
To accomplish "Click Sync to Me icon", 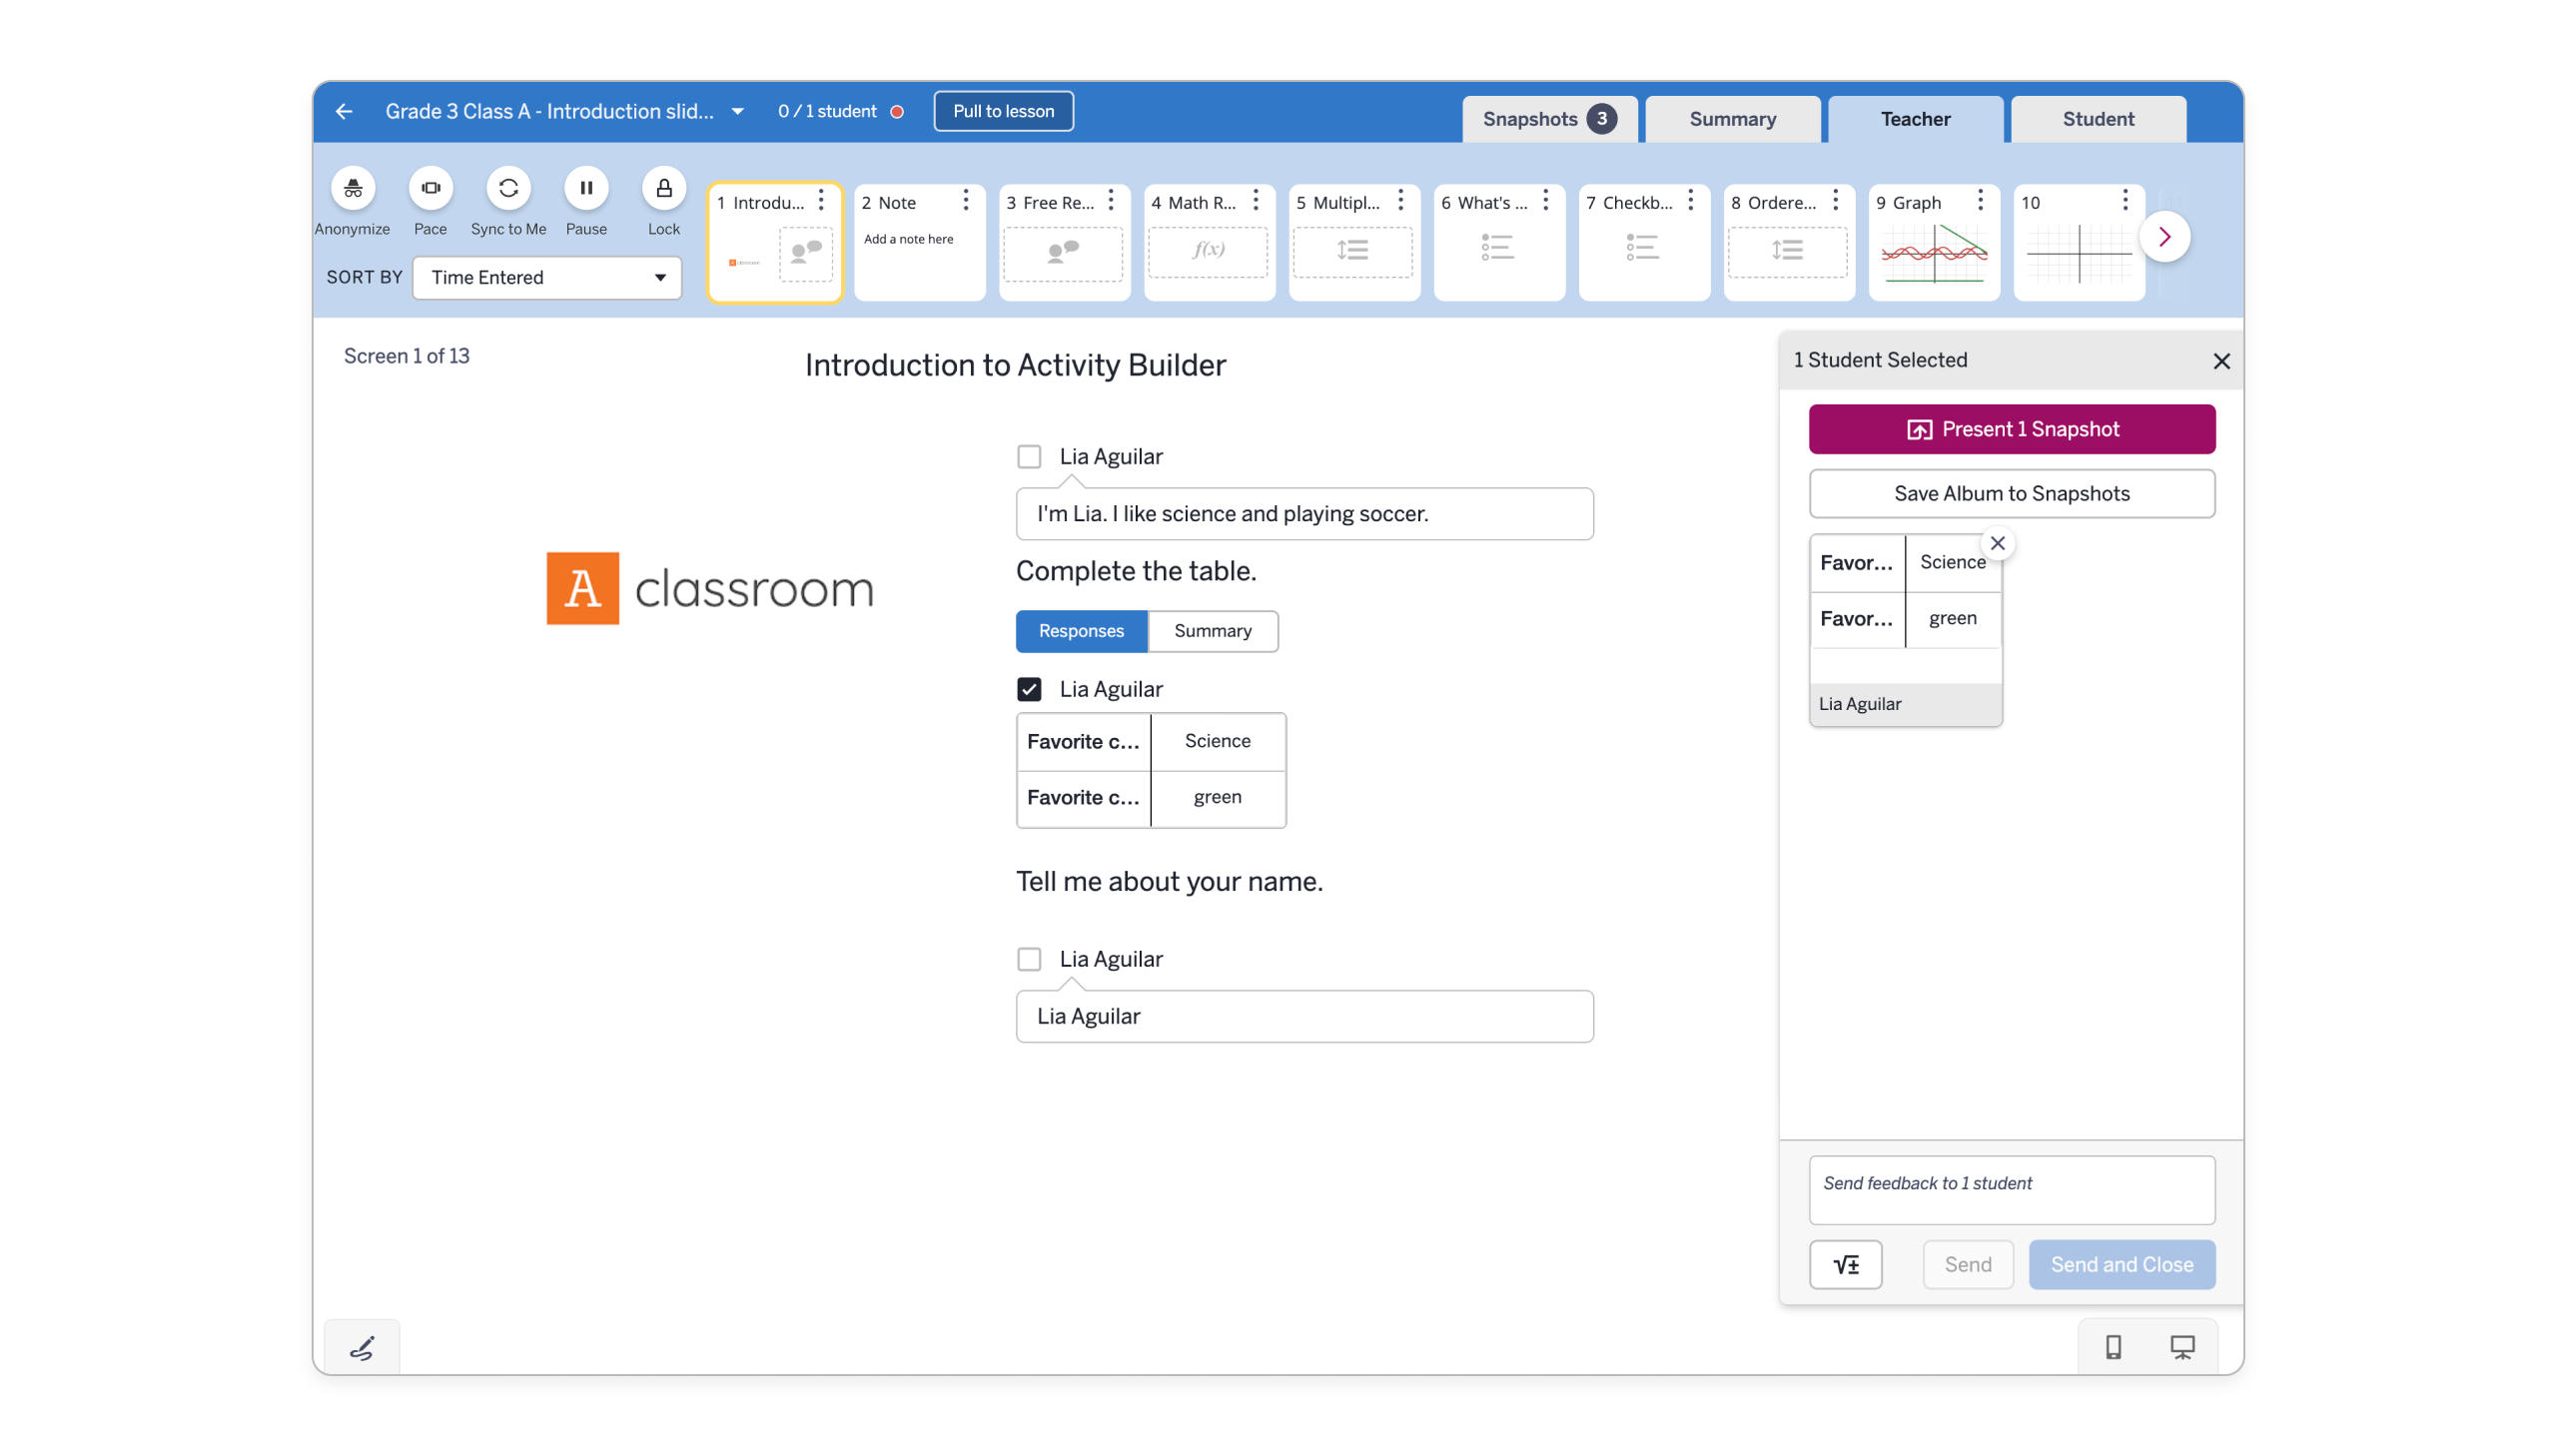I will tap(508, 188).
